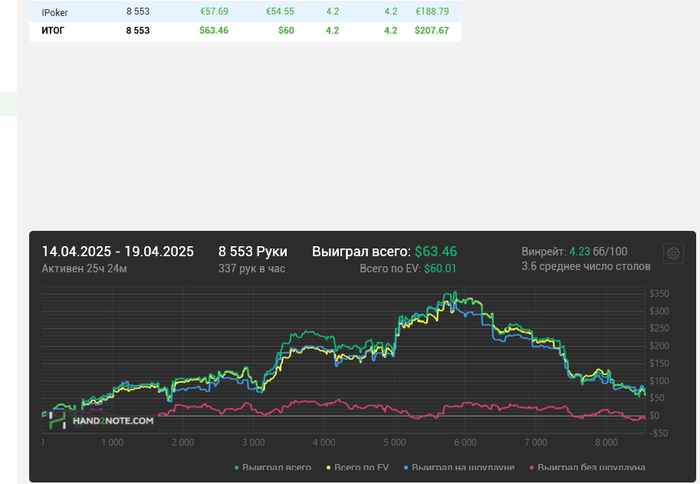Click the 'Всего по EV: $60.01' text

[408, 268]
